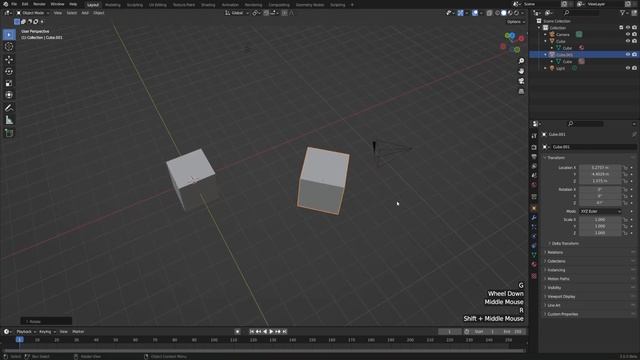Open the Edit menu
Viewport: 640px width, 360px height.
(25, 4)
